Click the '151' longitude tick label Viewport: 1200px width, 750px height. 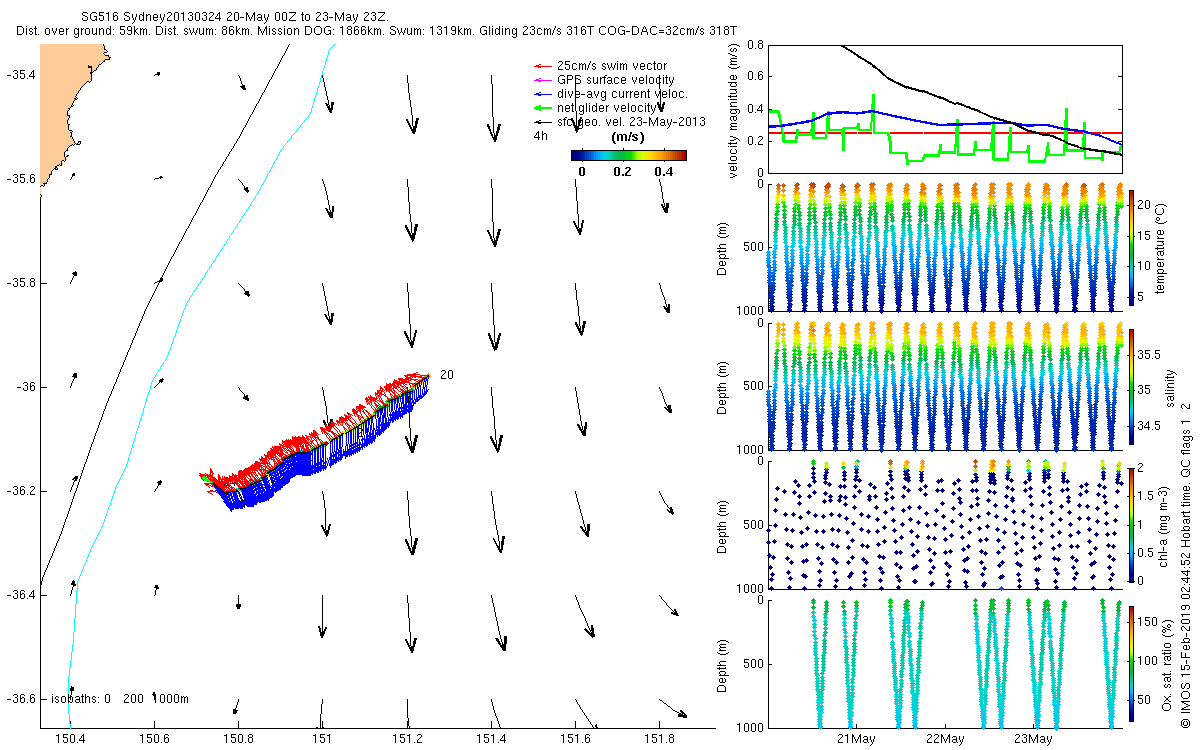point(321,738)
